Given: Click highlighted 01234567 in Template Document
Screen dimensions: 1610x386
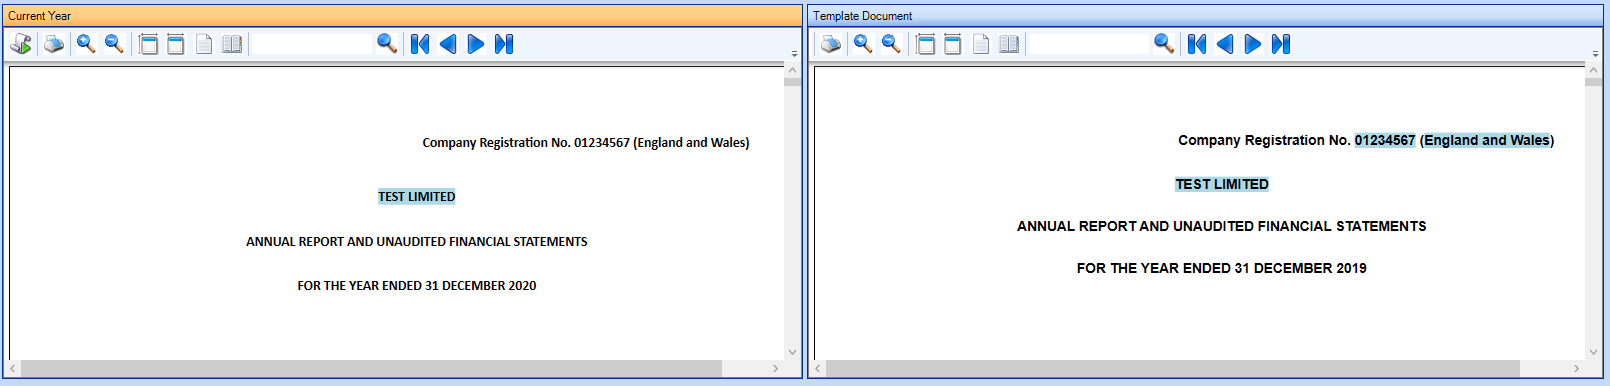Looking at the screenshot, I should (x=1385, y=140).
